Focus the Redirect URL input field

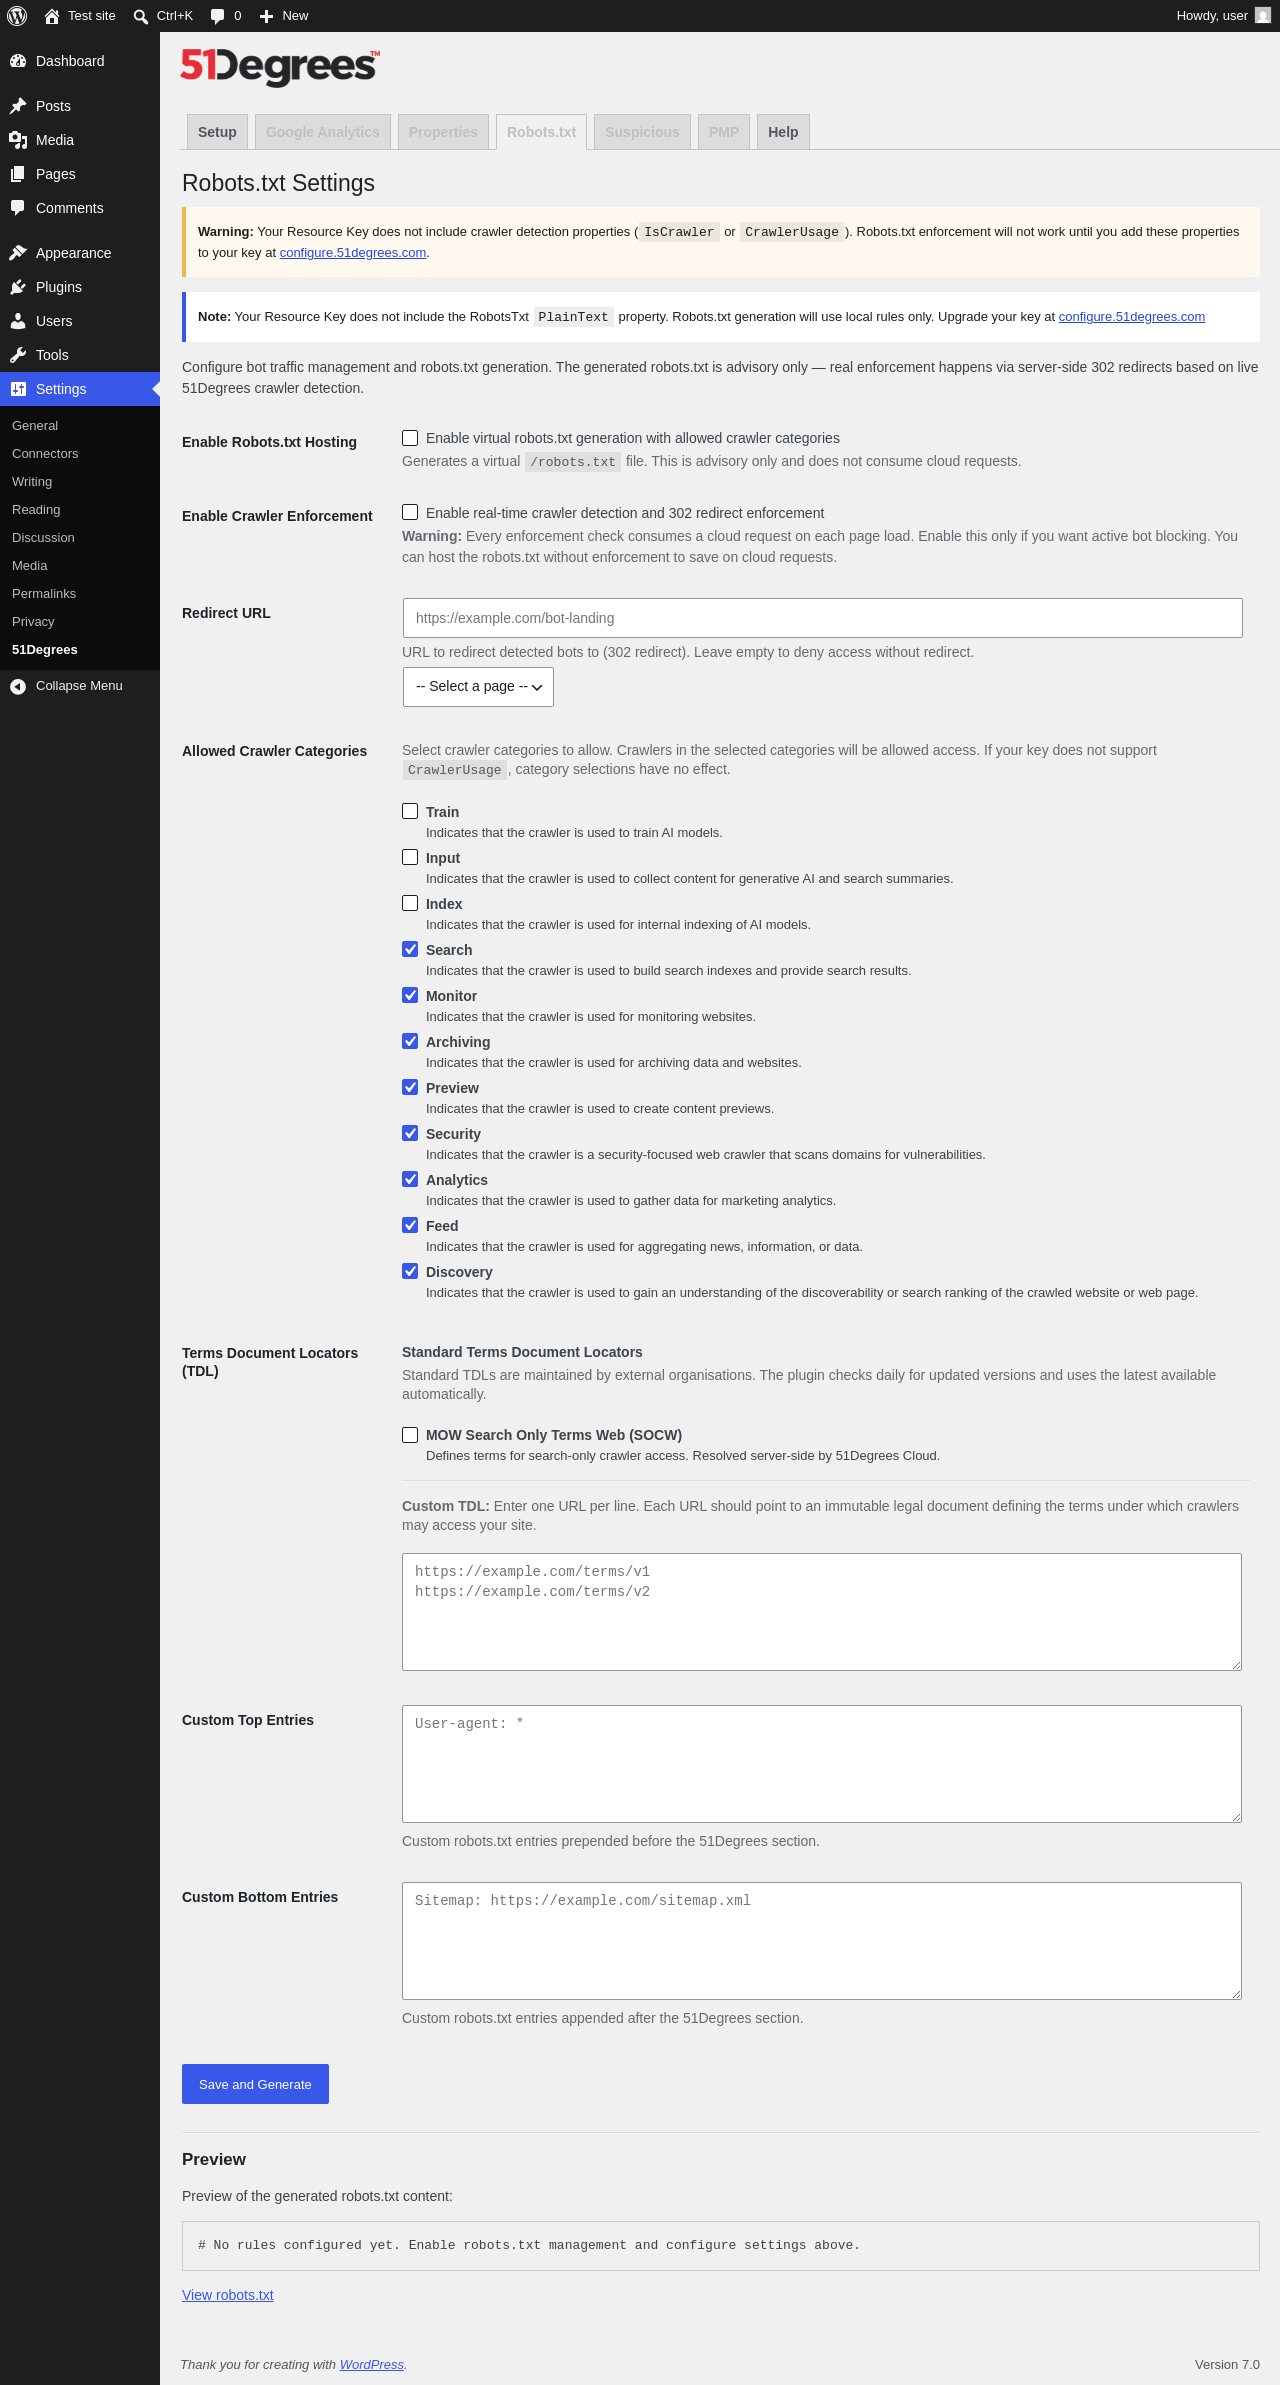823,618
